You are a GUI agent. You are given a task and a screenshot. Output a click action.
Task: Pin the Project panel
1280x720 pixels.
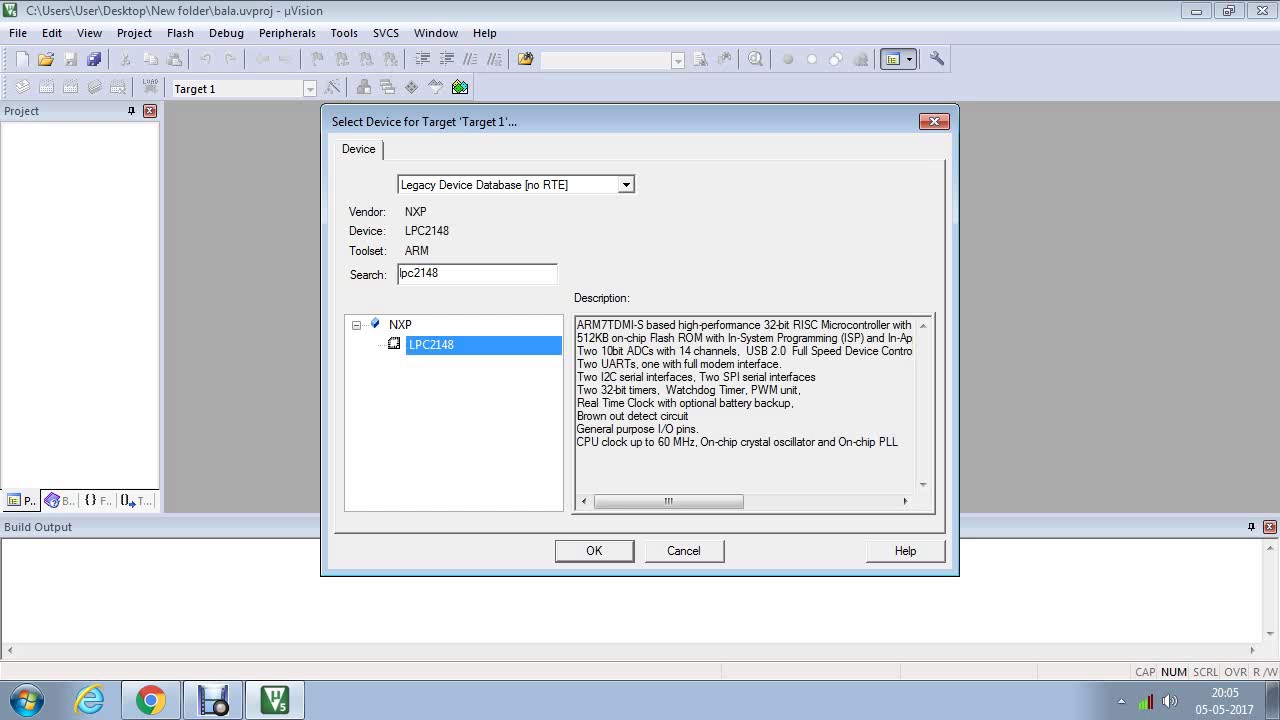[x=131, y=111]
